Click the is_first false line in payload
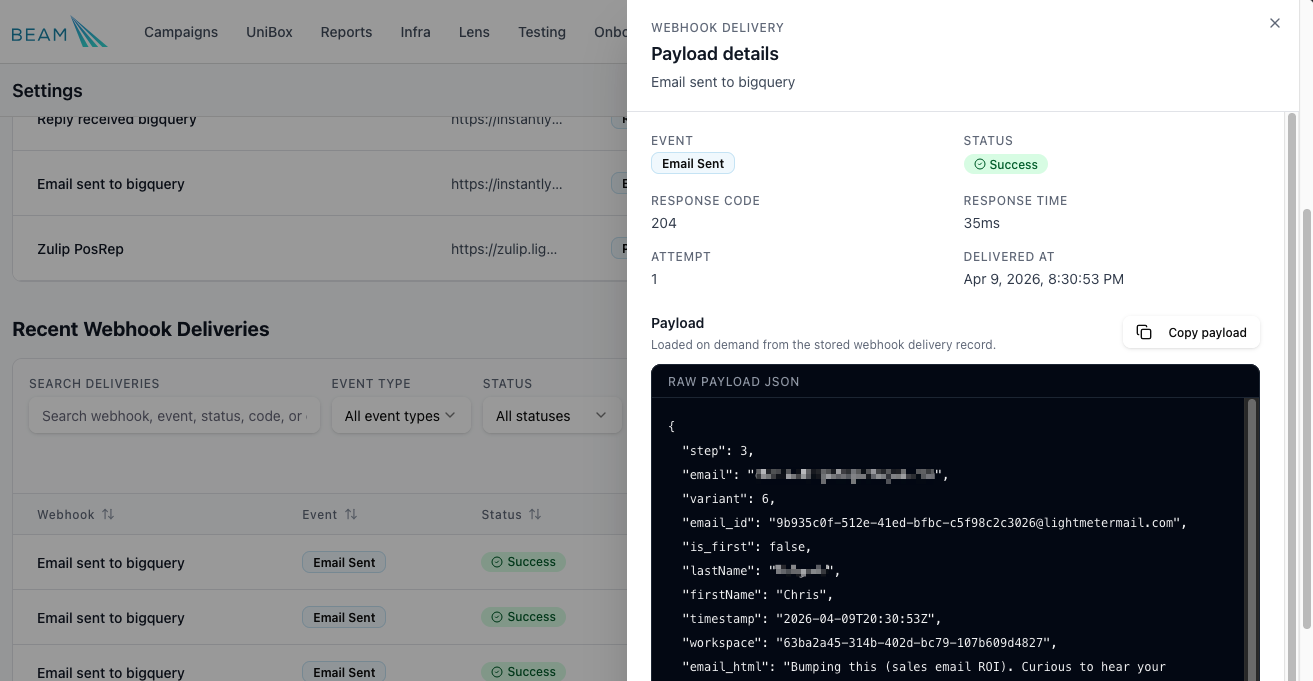The height and width of the screenshot is (681, 1313). point(747,547)
